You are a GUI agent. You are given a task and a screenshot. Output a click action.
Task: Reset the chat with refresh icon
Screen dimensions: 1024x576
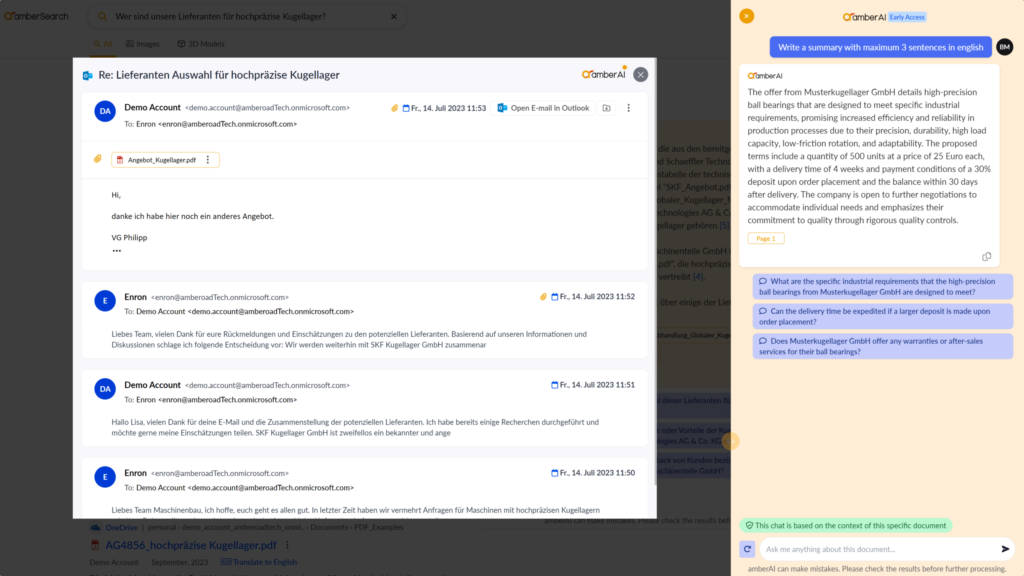click(x=747, y=549)
